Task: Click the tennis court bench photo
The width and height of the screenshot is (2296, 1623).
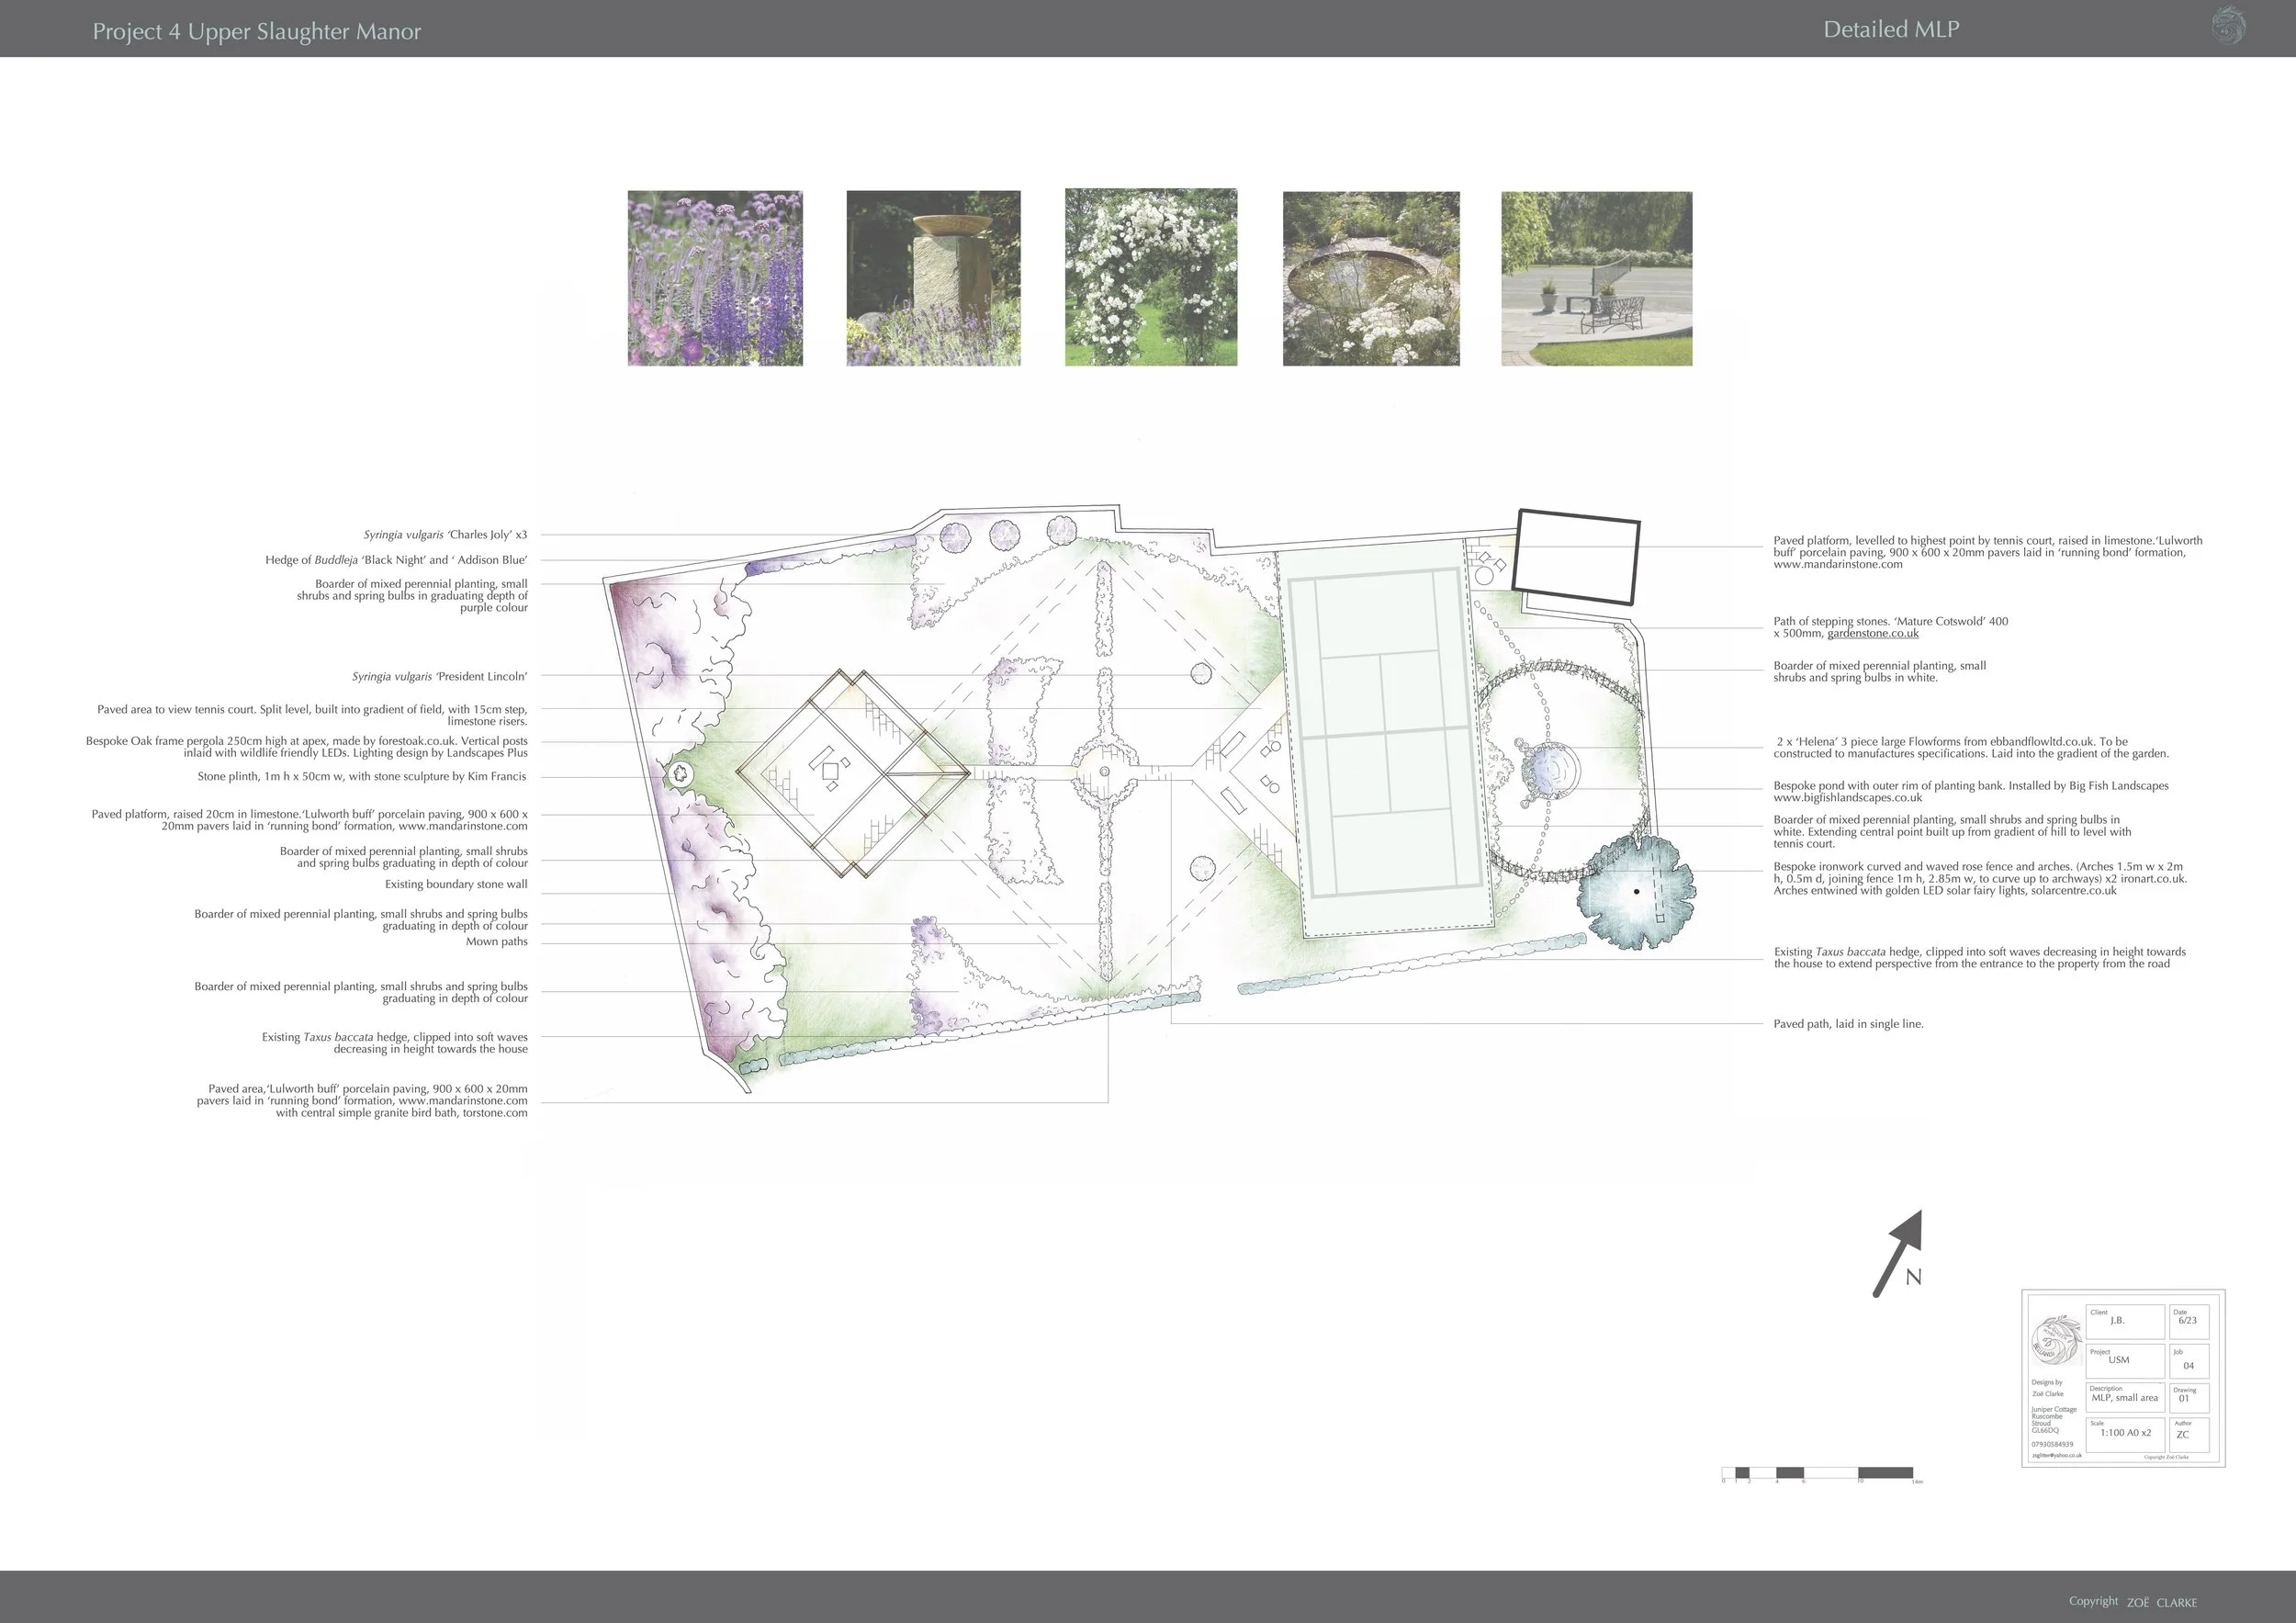Action: pos(1596,278)
